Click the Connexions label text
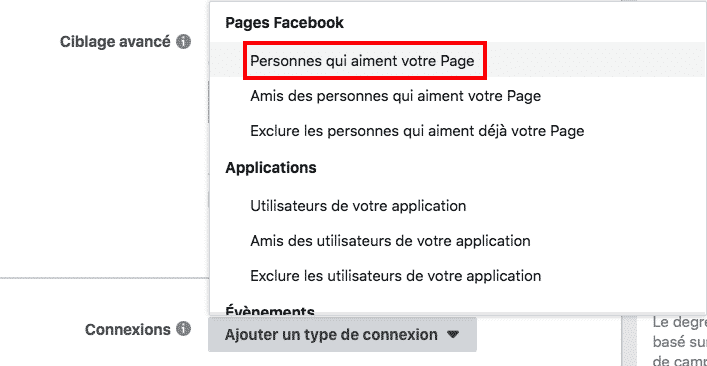 (128, 329)
